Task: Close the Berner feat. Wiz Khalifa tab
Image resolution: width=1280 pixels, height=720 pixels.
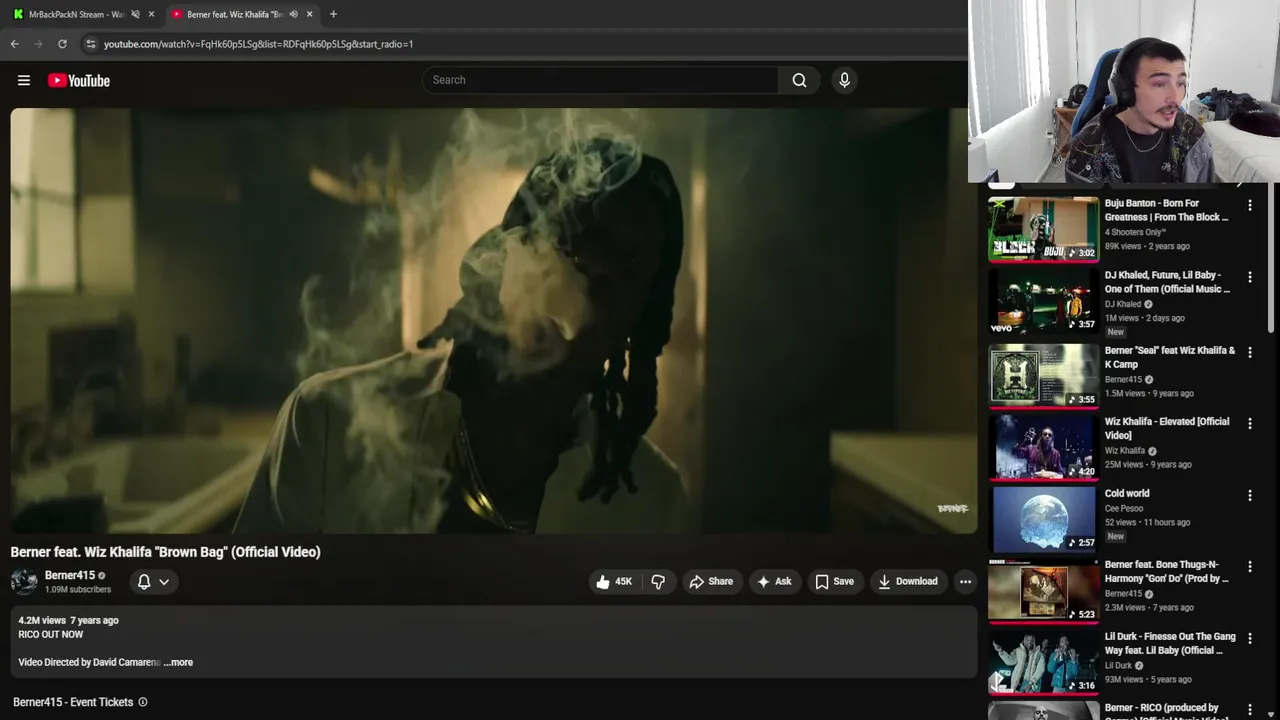Action: tap(310, 14)
